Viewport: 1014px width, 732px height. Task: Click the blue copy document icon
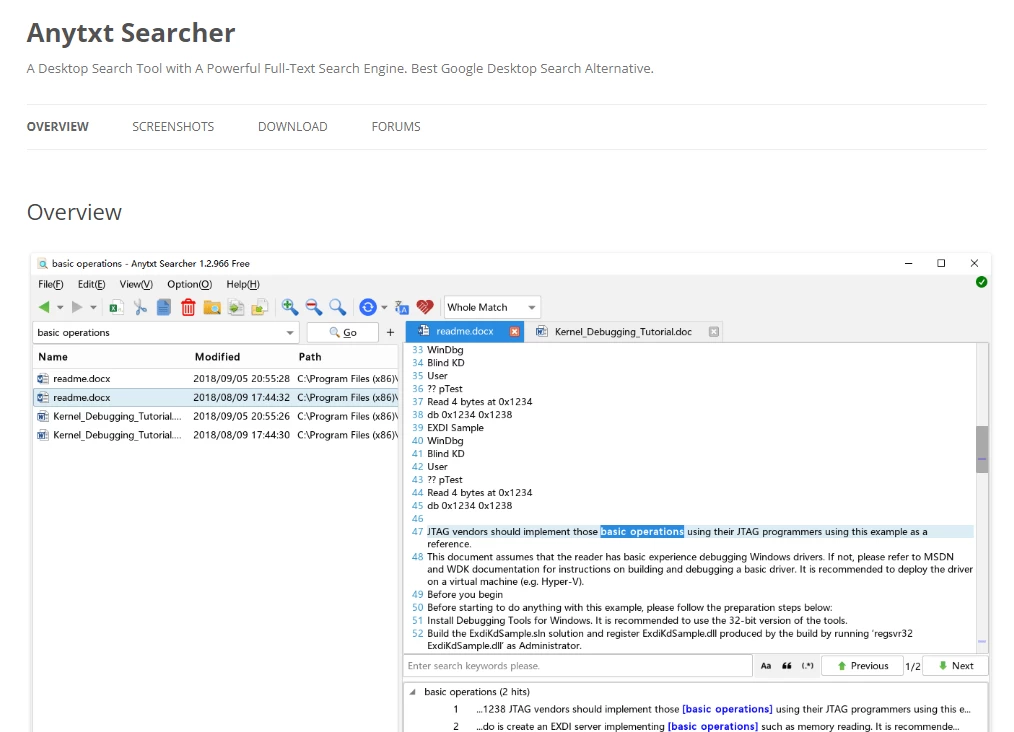coord(164,307)
